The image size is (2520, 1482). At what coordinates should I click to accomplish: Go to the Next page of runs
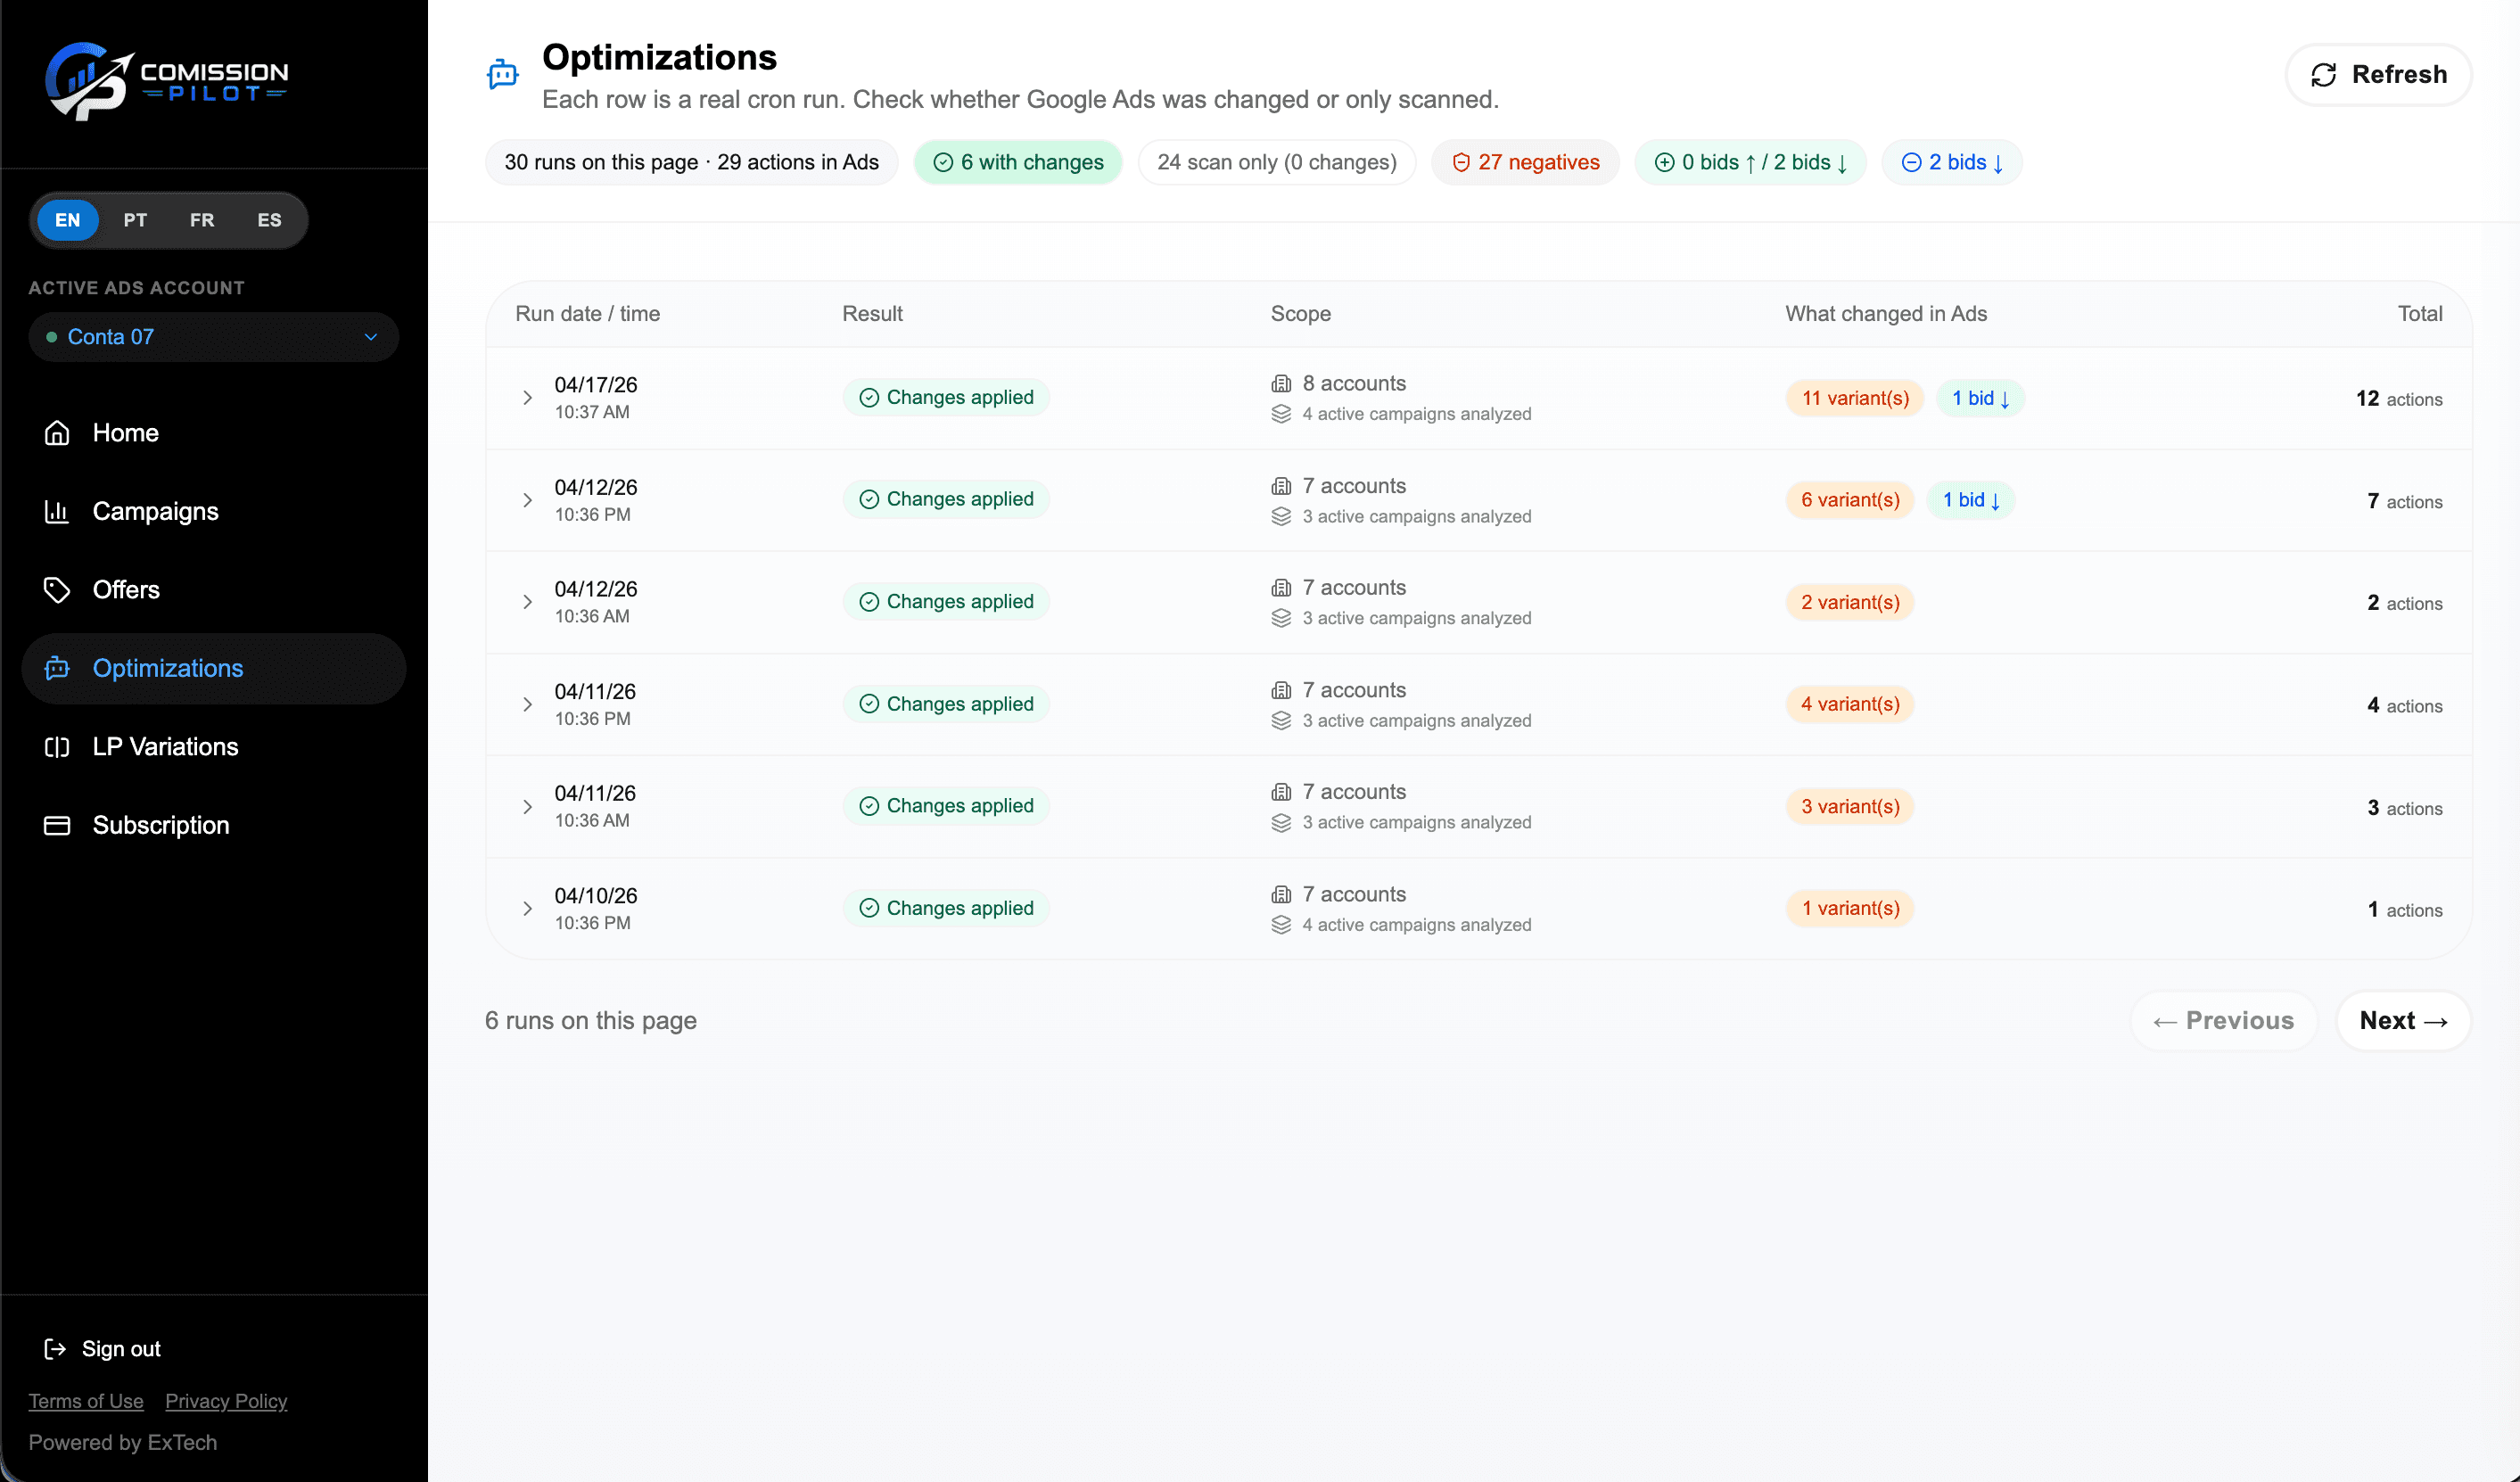[x=2403, y=1020]
